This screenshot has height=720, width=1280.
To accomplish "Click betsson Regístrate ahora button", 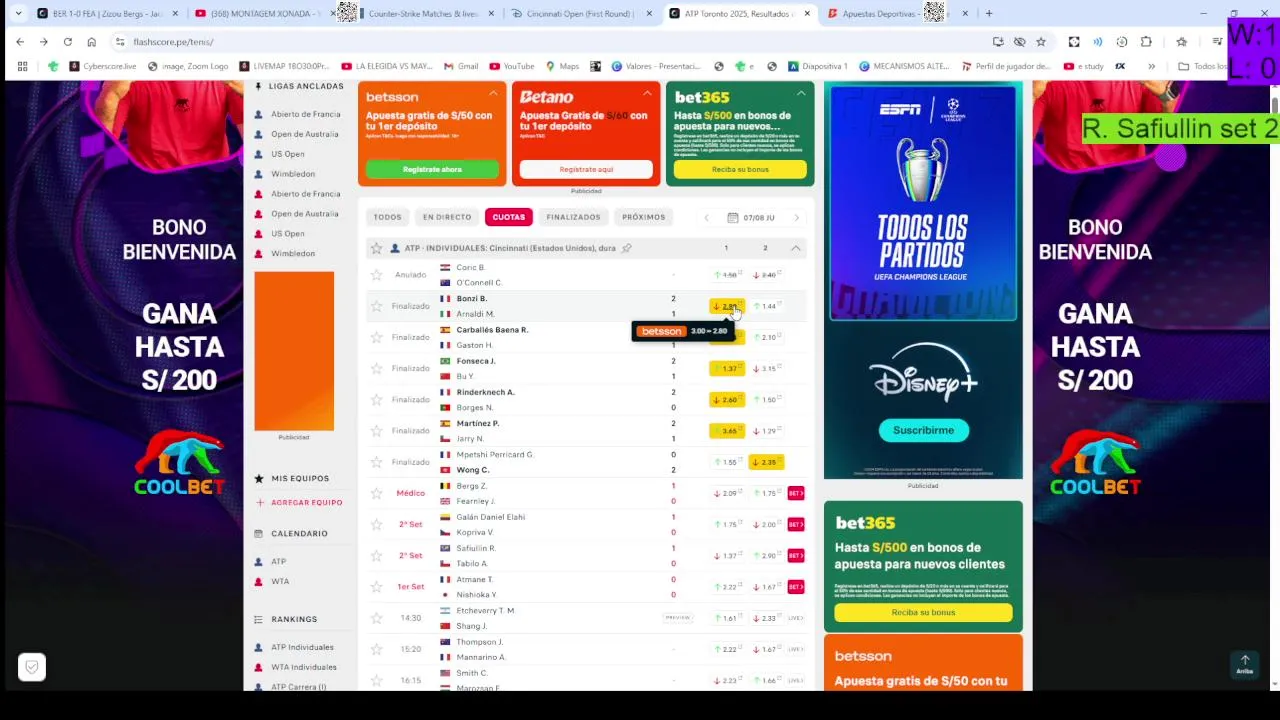I will pos(432,169).
